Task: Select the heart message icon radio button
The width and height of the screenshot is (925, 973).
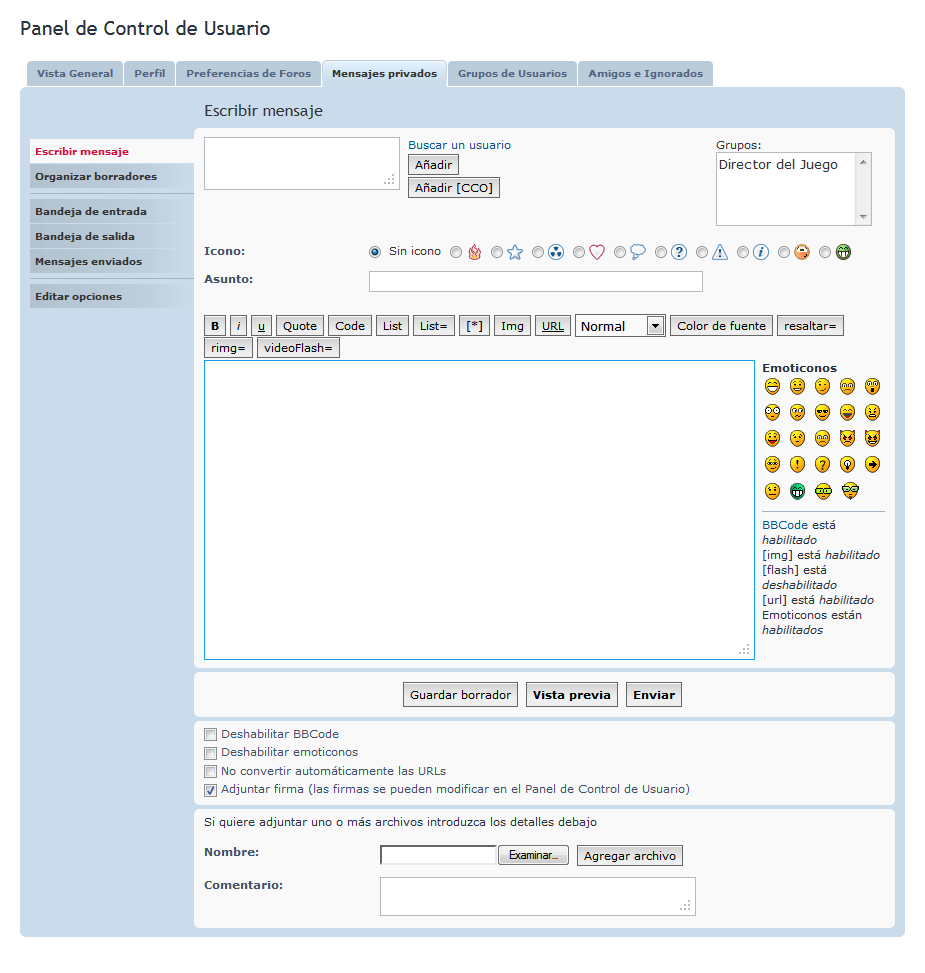Action: click(579, 252)
